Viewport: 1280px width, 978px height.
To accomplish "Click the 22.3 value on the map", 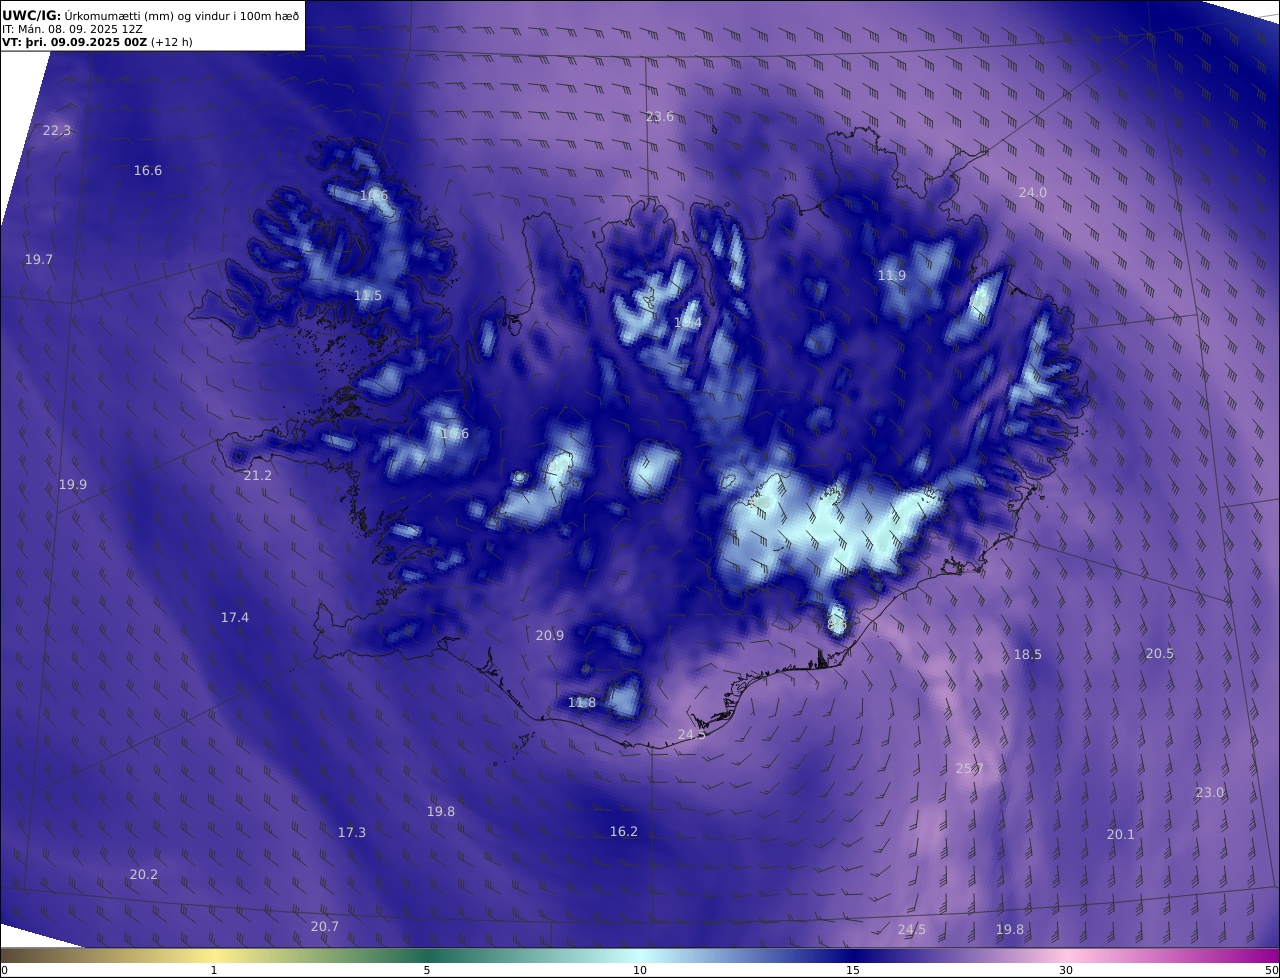I will point(57,130).
